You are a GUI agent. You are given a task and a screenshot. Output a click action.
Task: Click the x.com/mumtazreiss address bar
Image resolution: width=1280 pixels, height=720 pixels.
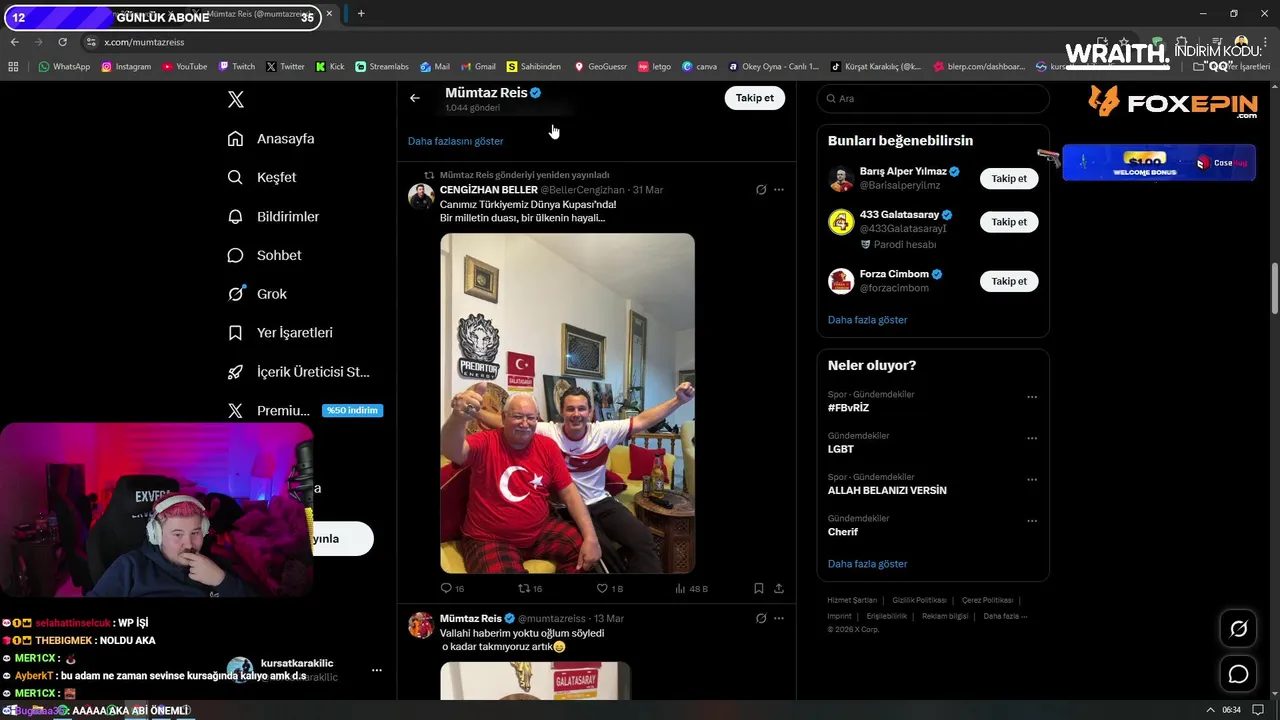[144, 42]
